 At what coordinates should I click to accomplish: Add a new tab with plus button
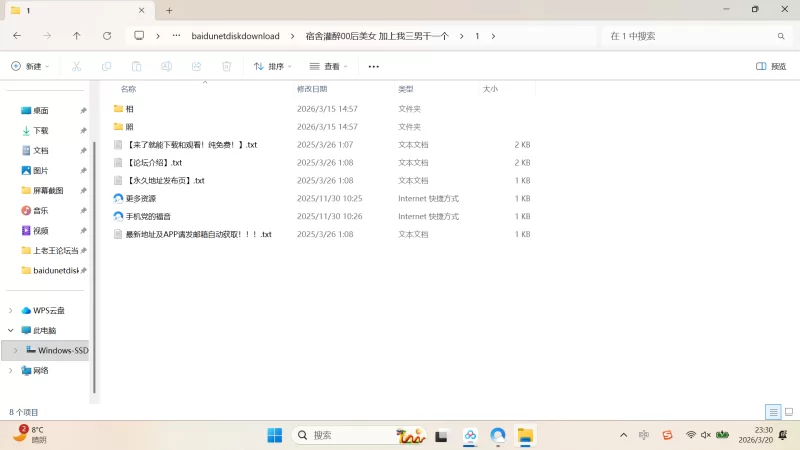pos(169,10)
